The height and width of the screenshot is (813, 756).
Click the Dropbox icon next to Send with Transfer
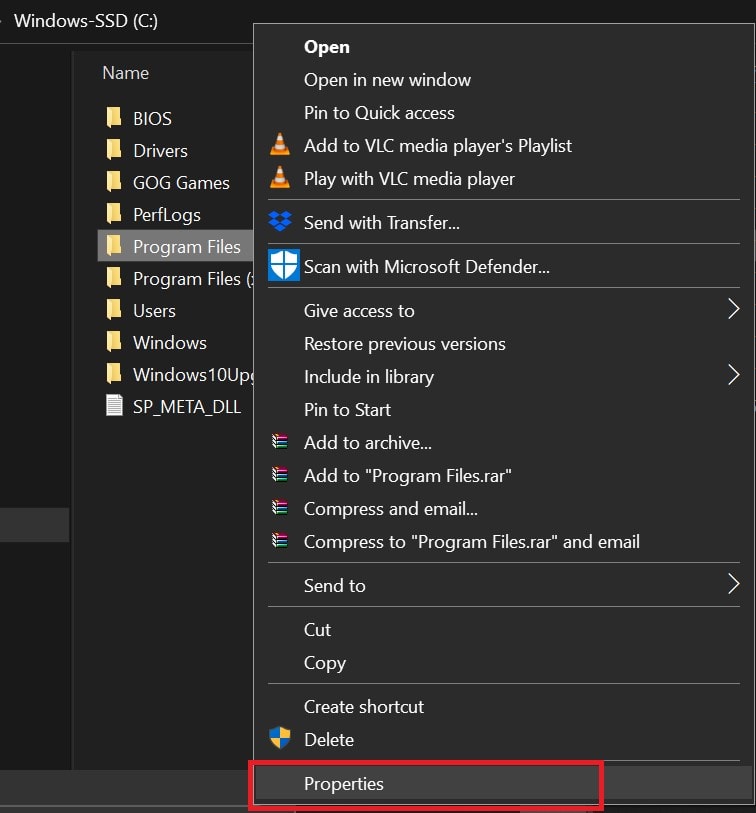coord(281,222)
